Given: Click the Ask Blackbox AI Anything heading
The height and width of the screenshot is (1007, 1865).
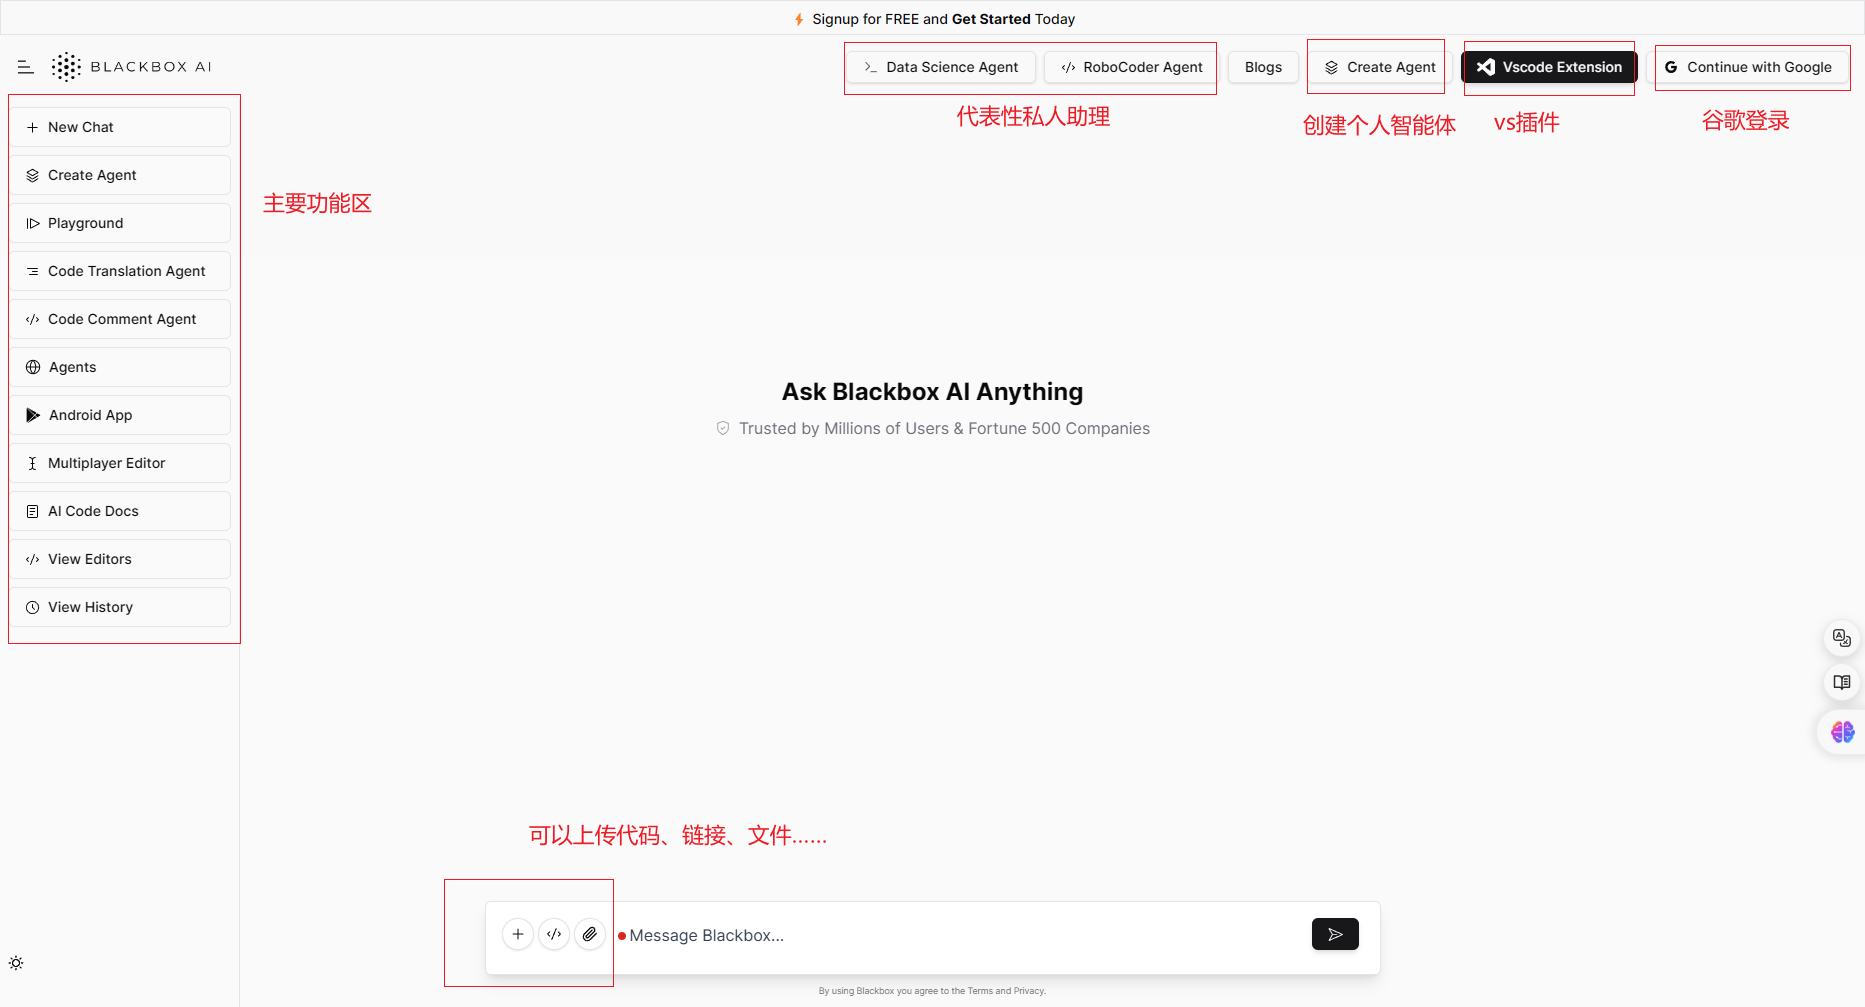Looking at the screenshot, I should coord(932,392).
